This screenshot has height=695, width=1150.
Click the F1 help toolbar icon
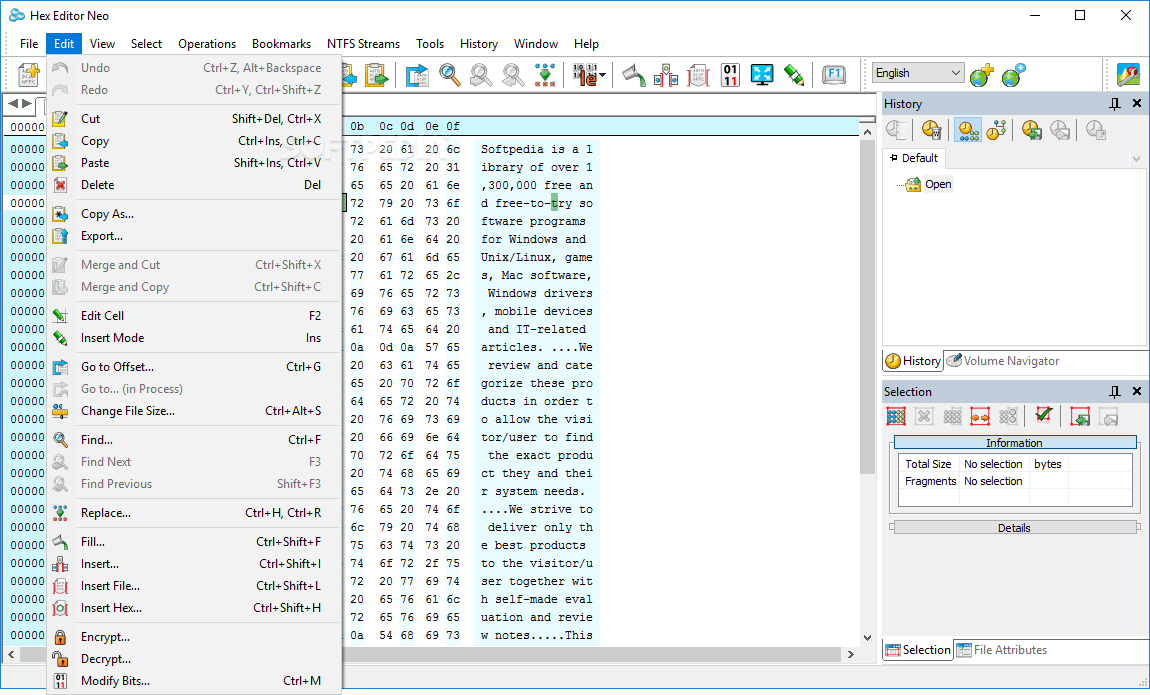(x=834, y=74)
